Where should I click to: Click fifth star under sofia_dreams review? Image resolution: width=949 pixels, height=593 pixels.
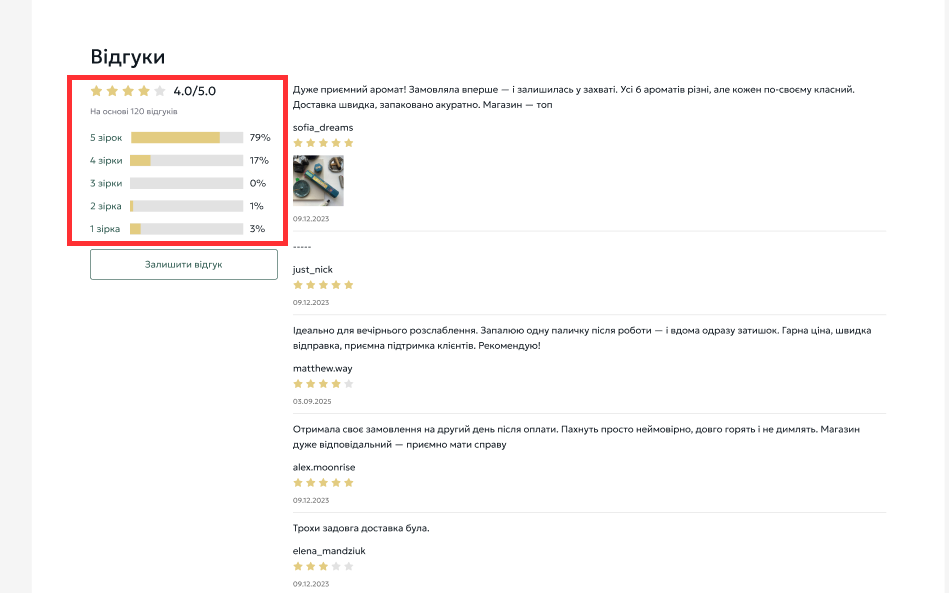[x=349, y=143]
